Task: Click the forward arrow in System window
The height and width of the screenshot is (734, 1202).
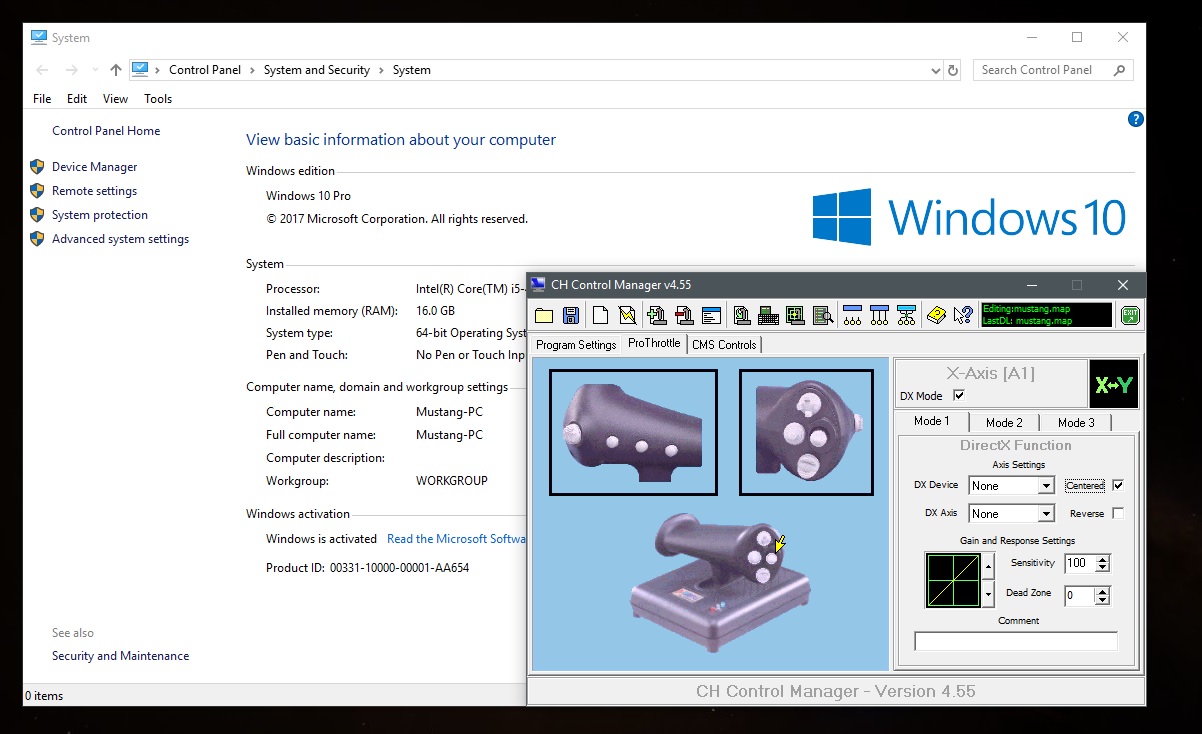Action: 71,70
